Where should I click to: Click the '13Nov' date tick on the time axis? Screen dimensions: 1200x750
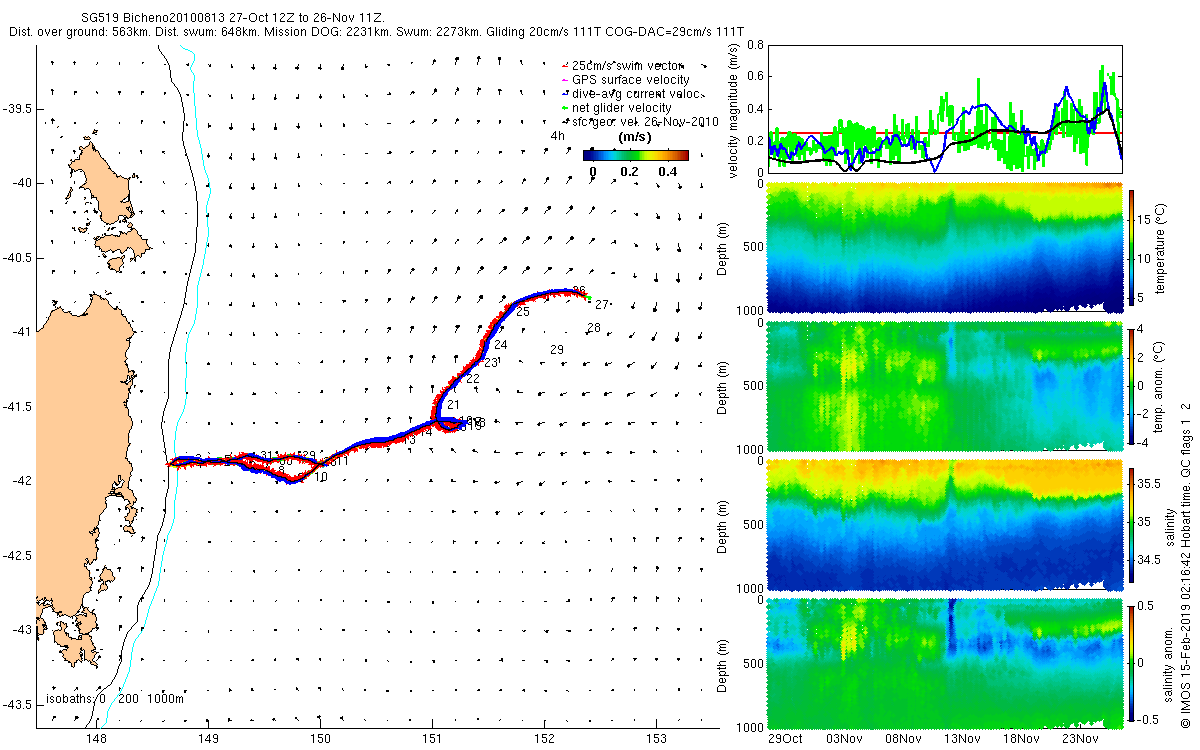pyautogui.click(x=963, y=739)
